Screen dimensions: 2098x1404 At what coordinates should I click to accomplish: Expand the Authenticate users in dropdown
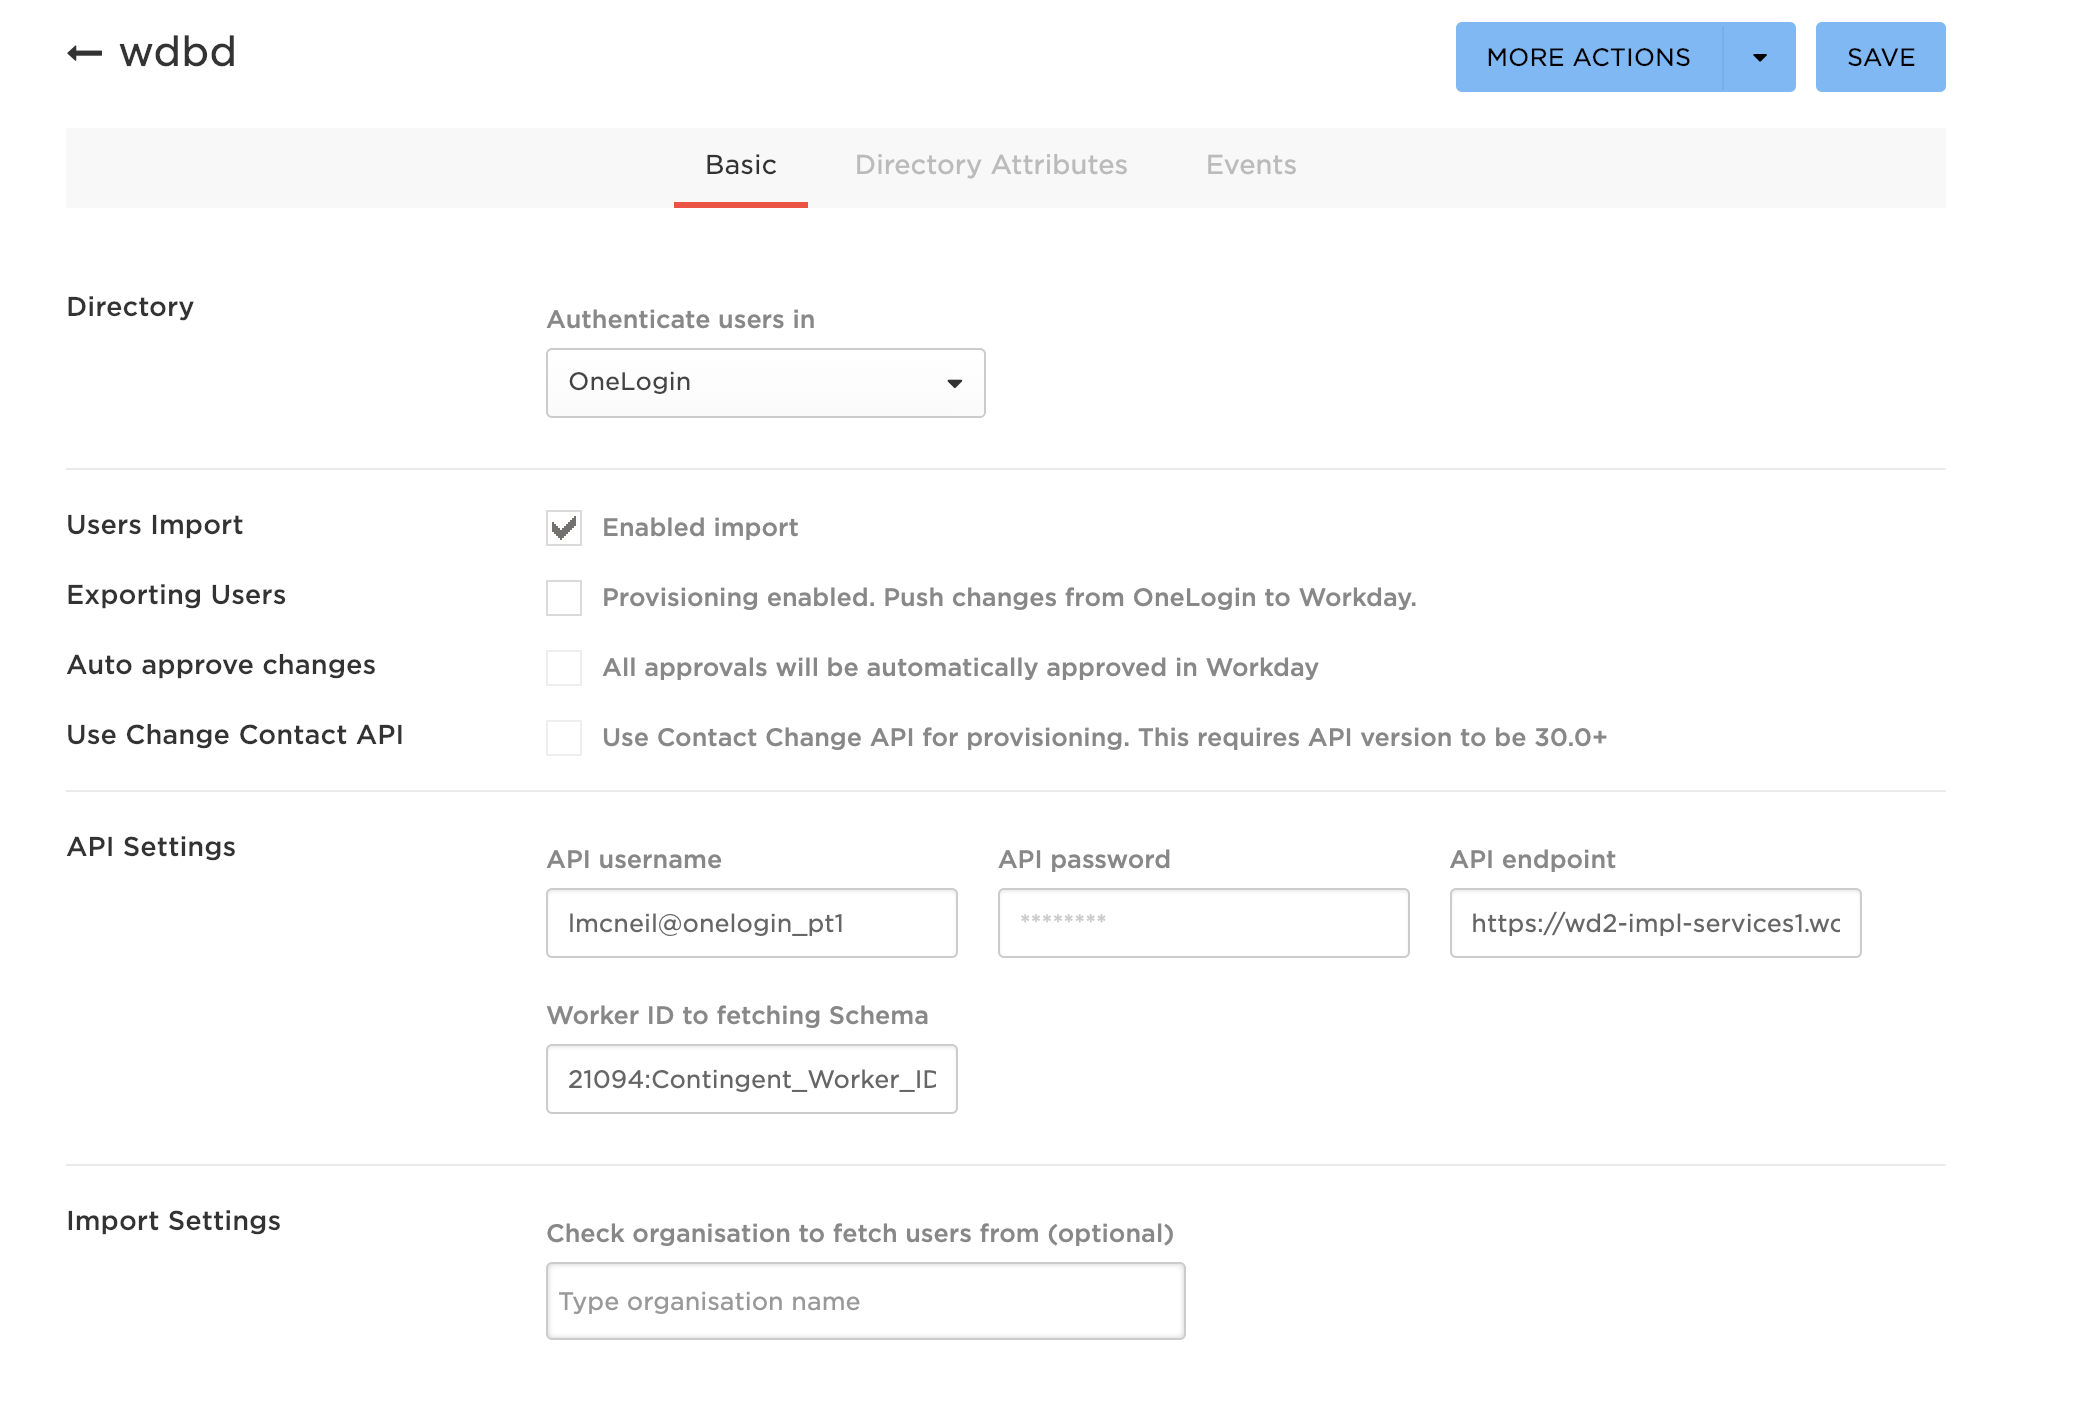pos(765,383)
